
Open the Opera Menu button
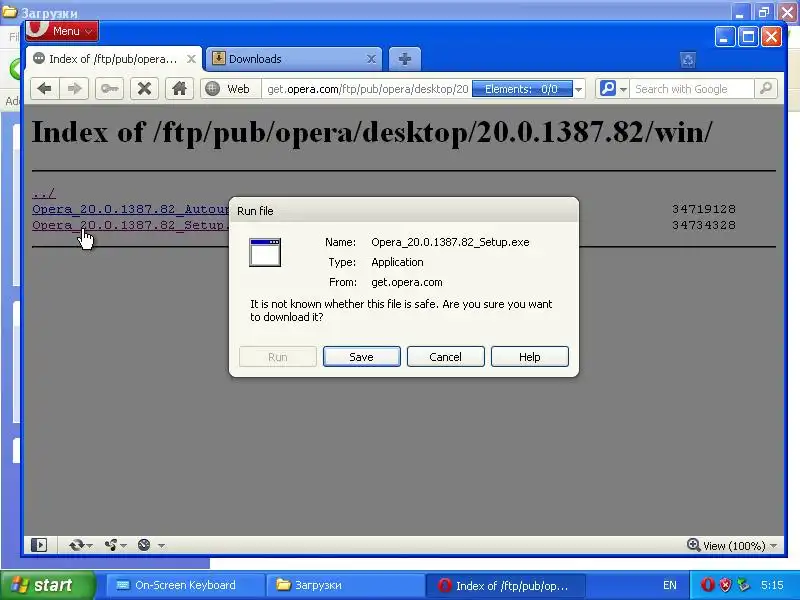pyautogui.click(x=62, y=31)
